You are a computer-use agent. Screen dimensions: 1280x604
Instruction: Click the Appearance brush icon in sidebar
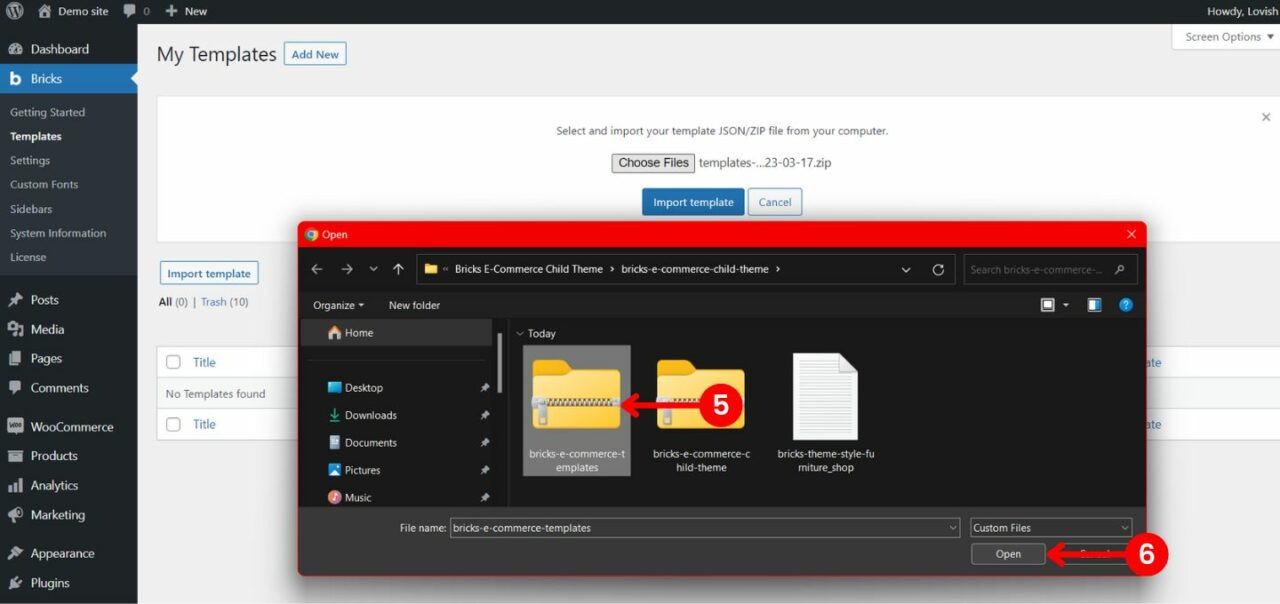pos(14,552)
